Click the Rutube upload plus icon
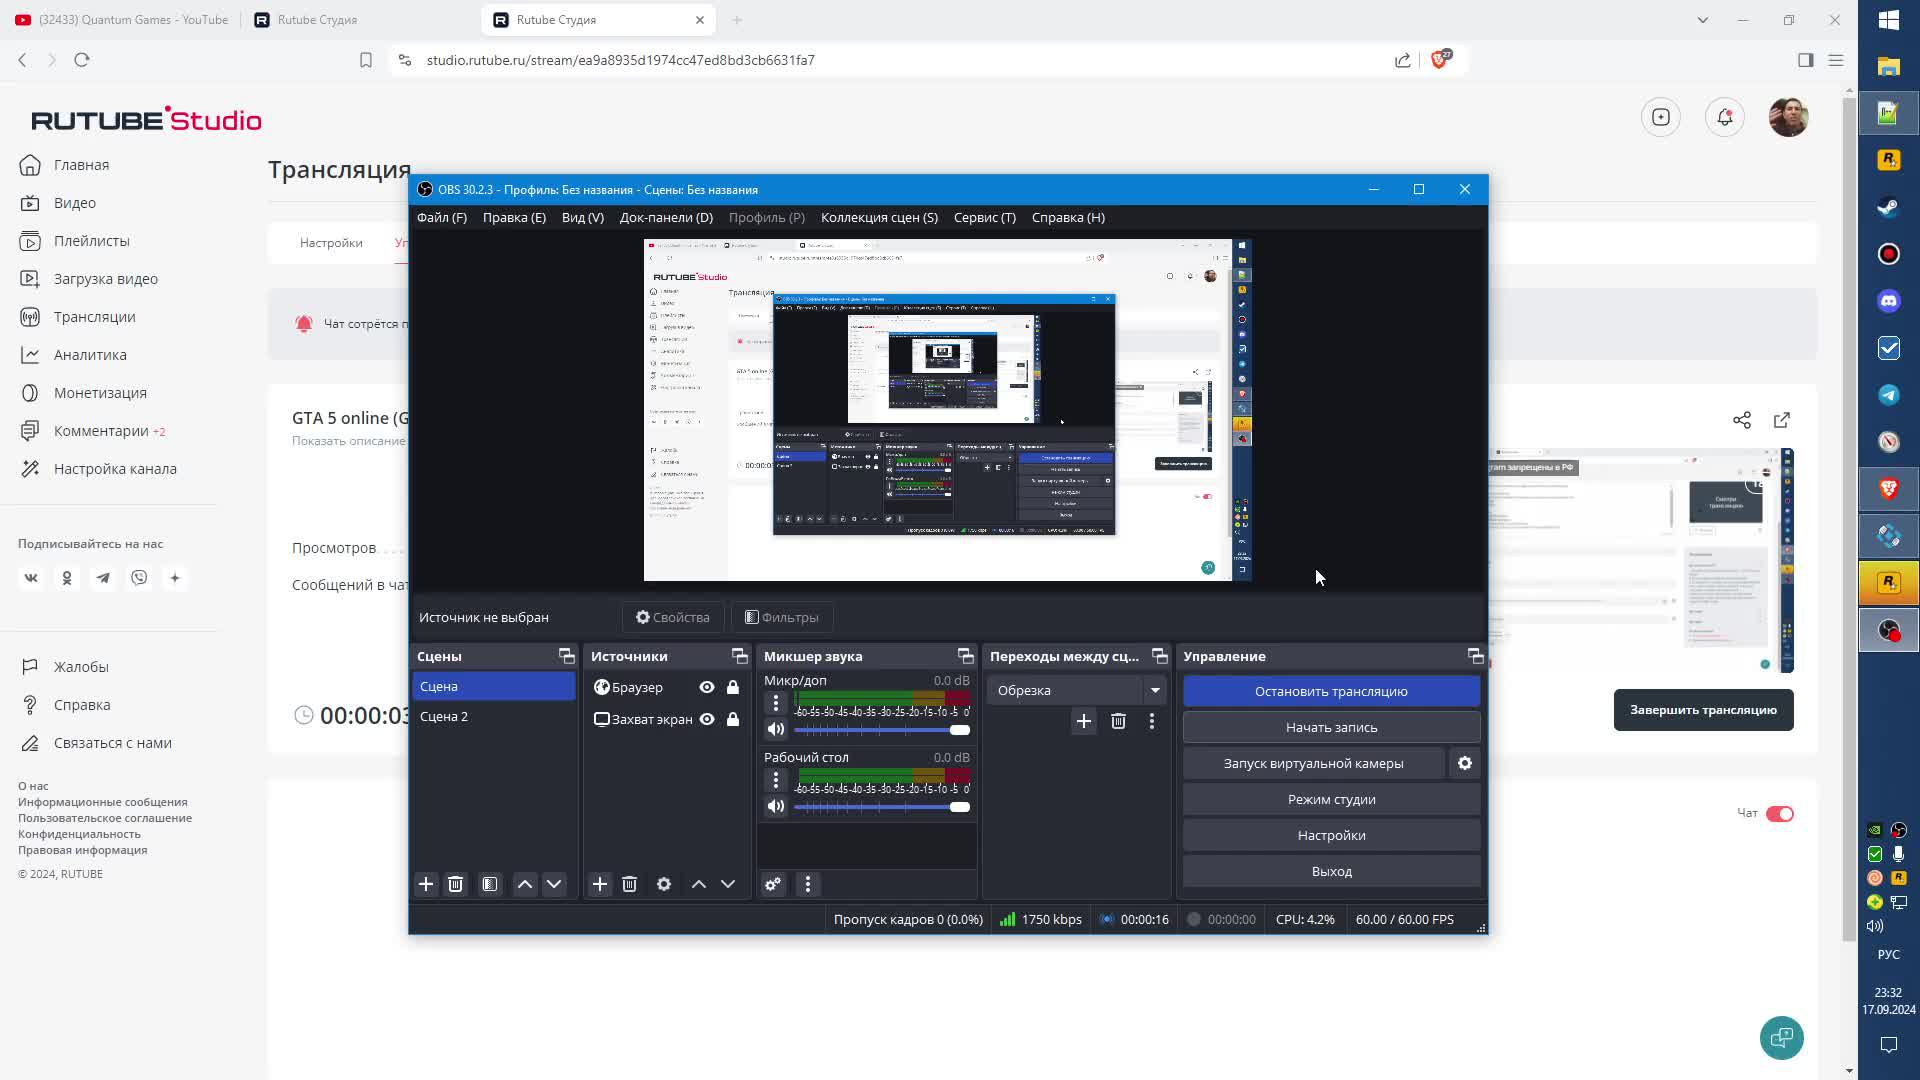This screenshot has width=1920, height=1080. click(1660, 117)
